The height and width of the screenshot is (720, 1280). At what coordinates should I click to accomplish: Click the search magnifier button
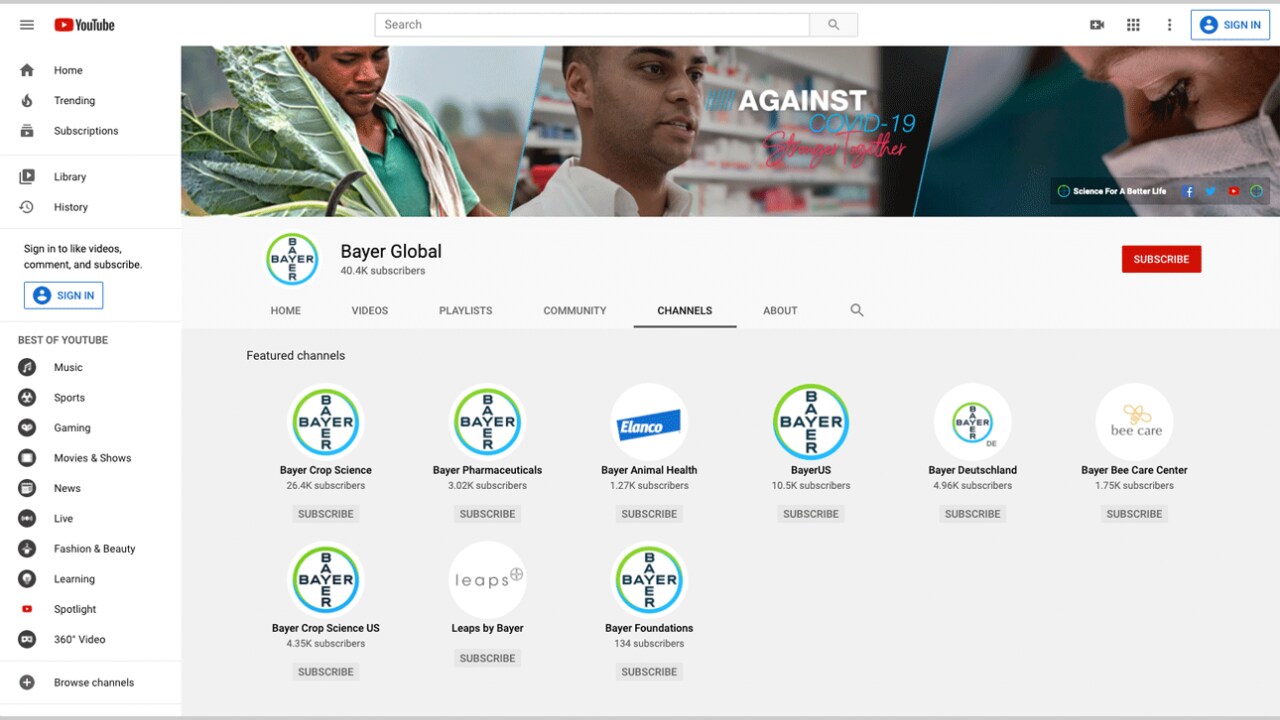click(833, 25)
